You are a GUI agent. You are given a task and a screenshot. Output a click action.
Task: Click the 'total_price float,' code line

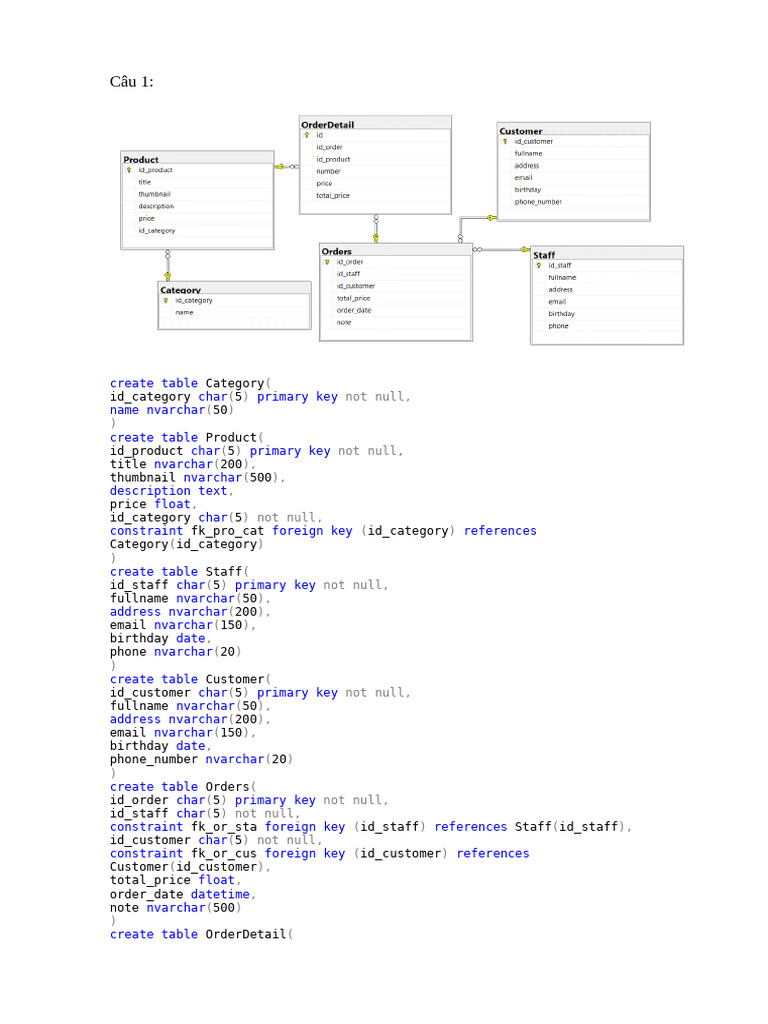coord(175,880)
